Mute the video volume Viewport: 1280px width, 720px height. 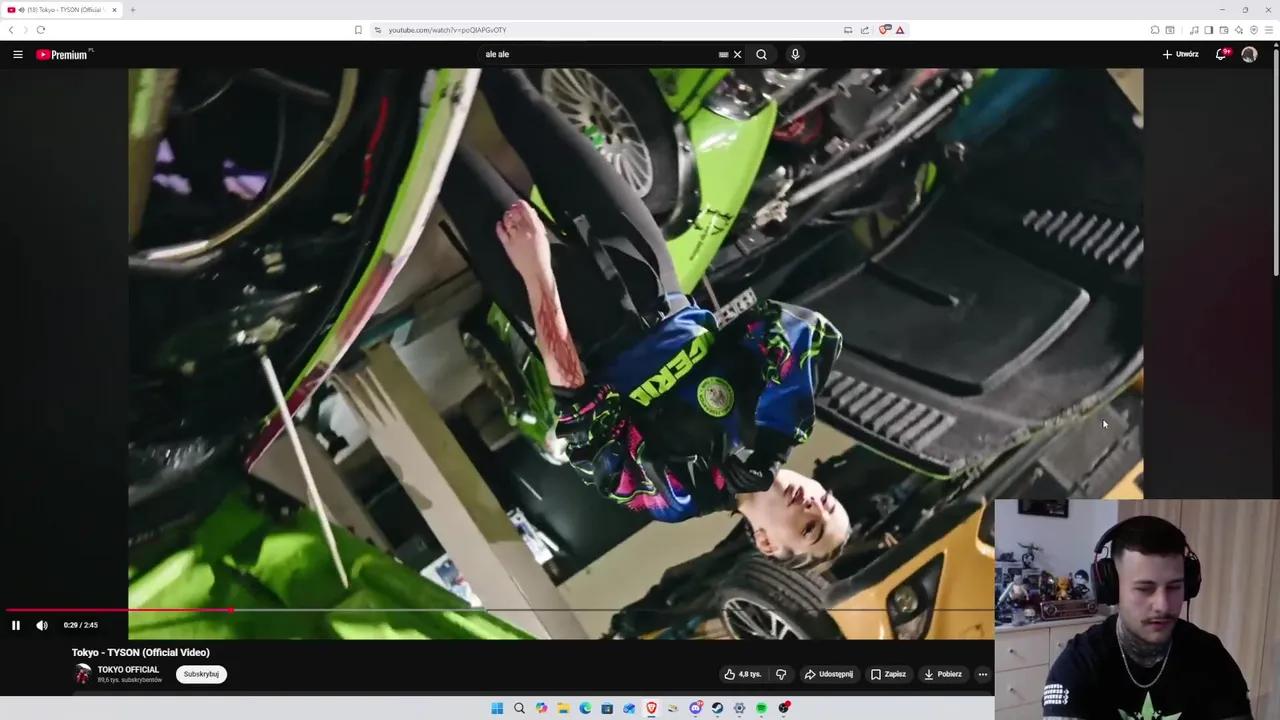point(41,625)
